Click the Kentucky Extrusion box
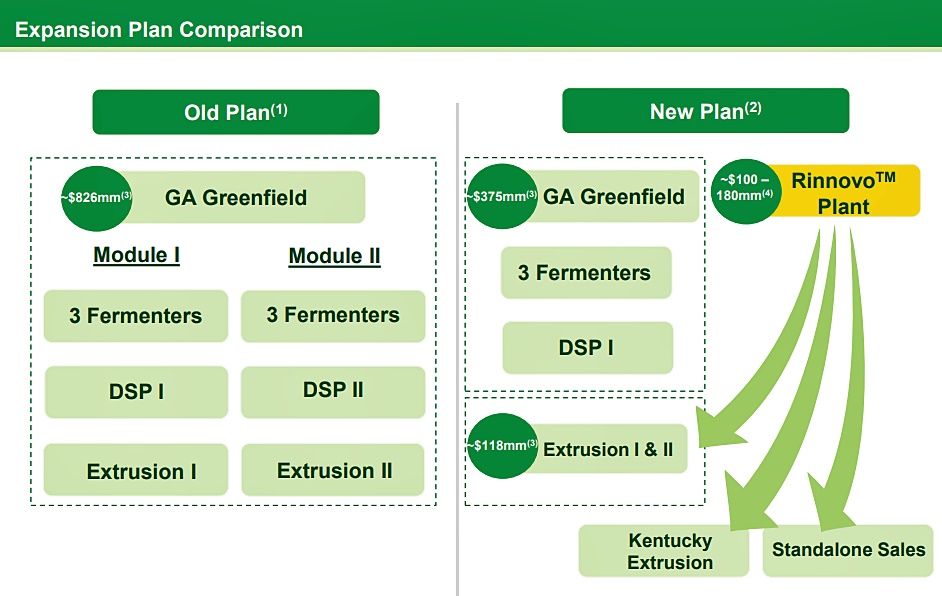The image size is (942, 596). [664, 551]
